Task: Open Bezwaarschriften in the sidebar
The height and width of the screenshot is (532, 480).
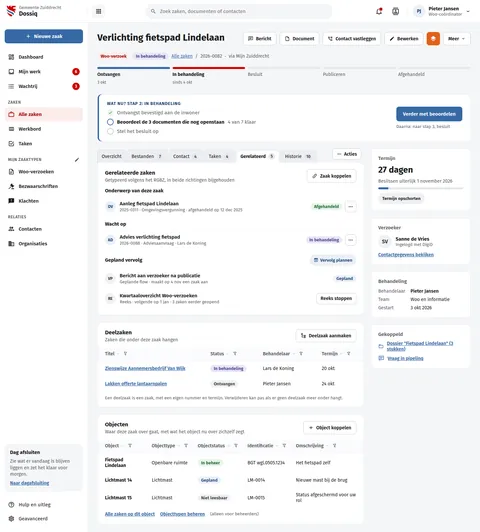Action: pyautogui.click(x=44, y=186)
